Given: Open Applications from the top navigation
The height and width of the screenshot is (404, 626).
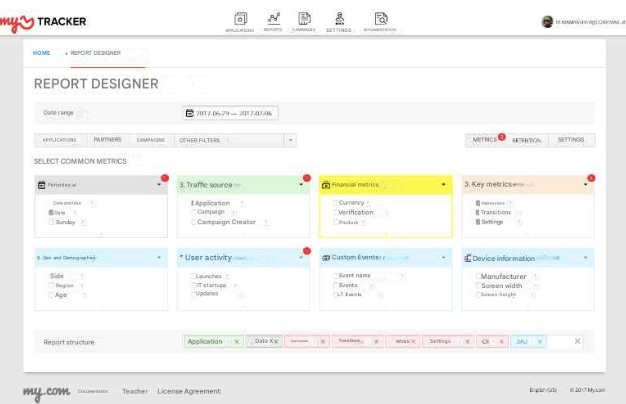Looking at the screenshot, I should pyautogui.click(x=240, y=20).
